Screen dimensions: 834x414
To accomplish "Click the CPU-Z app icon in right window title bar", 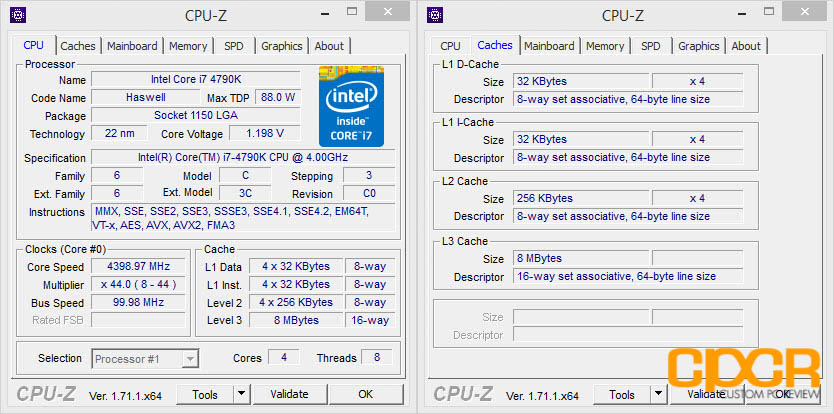I will (435, 14).
